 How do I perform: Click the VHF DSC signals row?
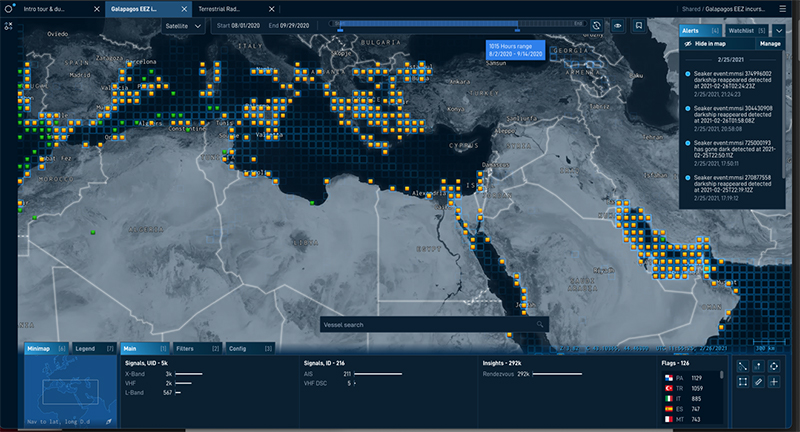click(330, 383)
